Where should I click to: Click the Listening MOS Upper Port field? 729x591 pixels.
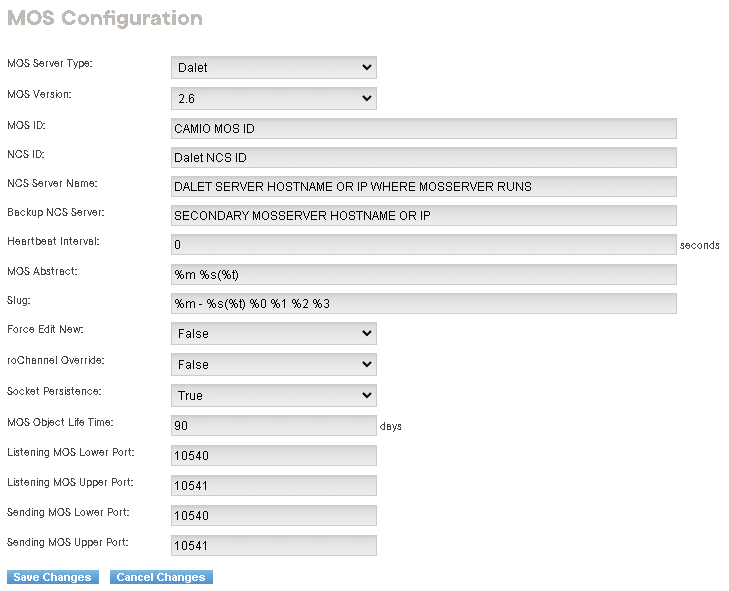point(273,486)
